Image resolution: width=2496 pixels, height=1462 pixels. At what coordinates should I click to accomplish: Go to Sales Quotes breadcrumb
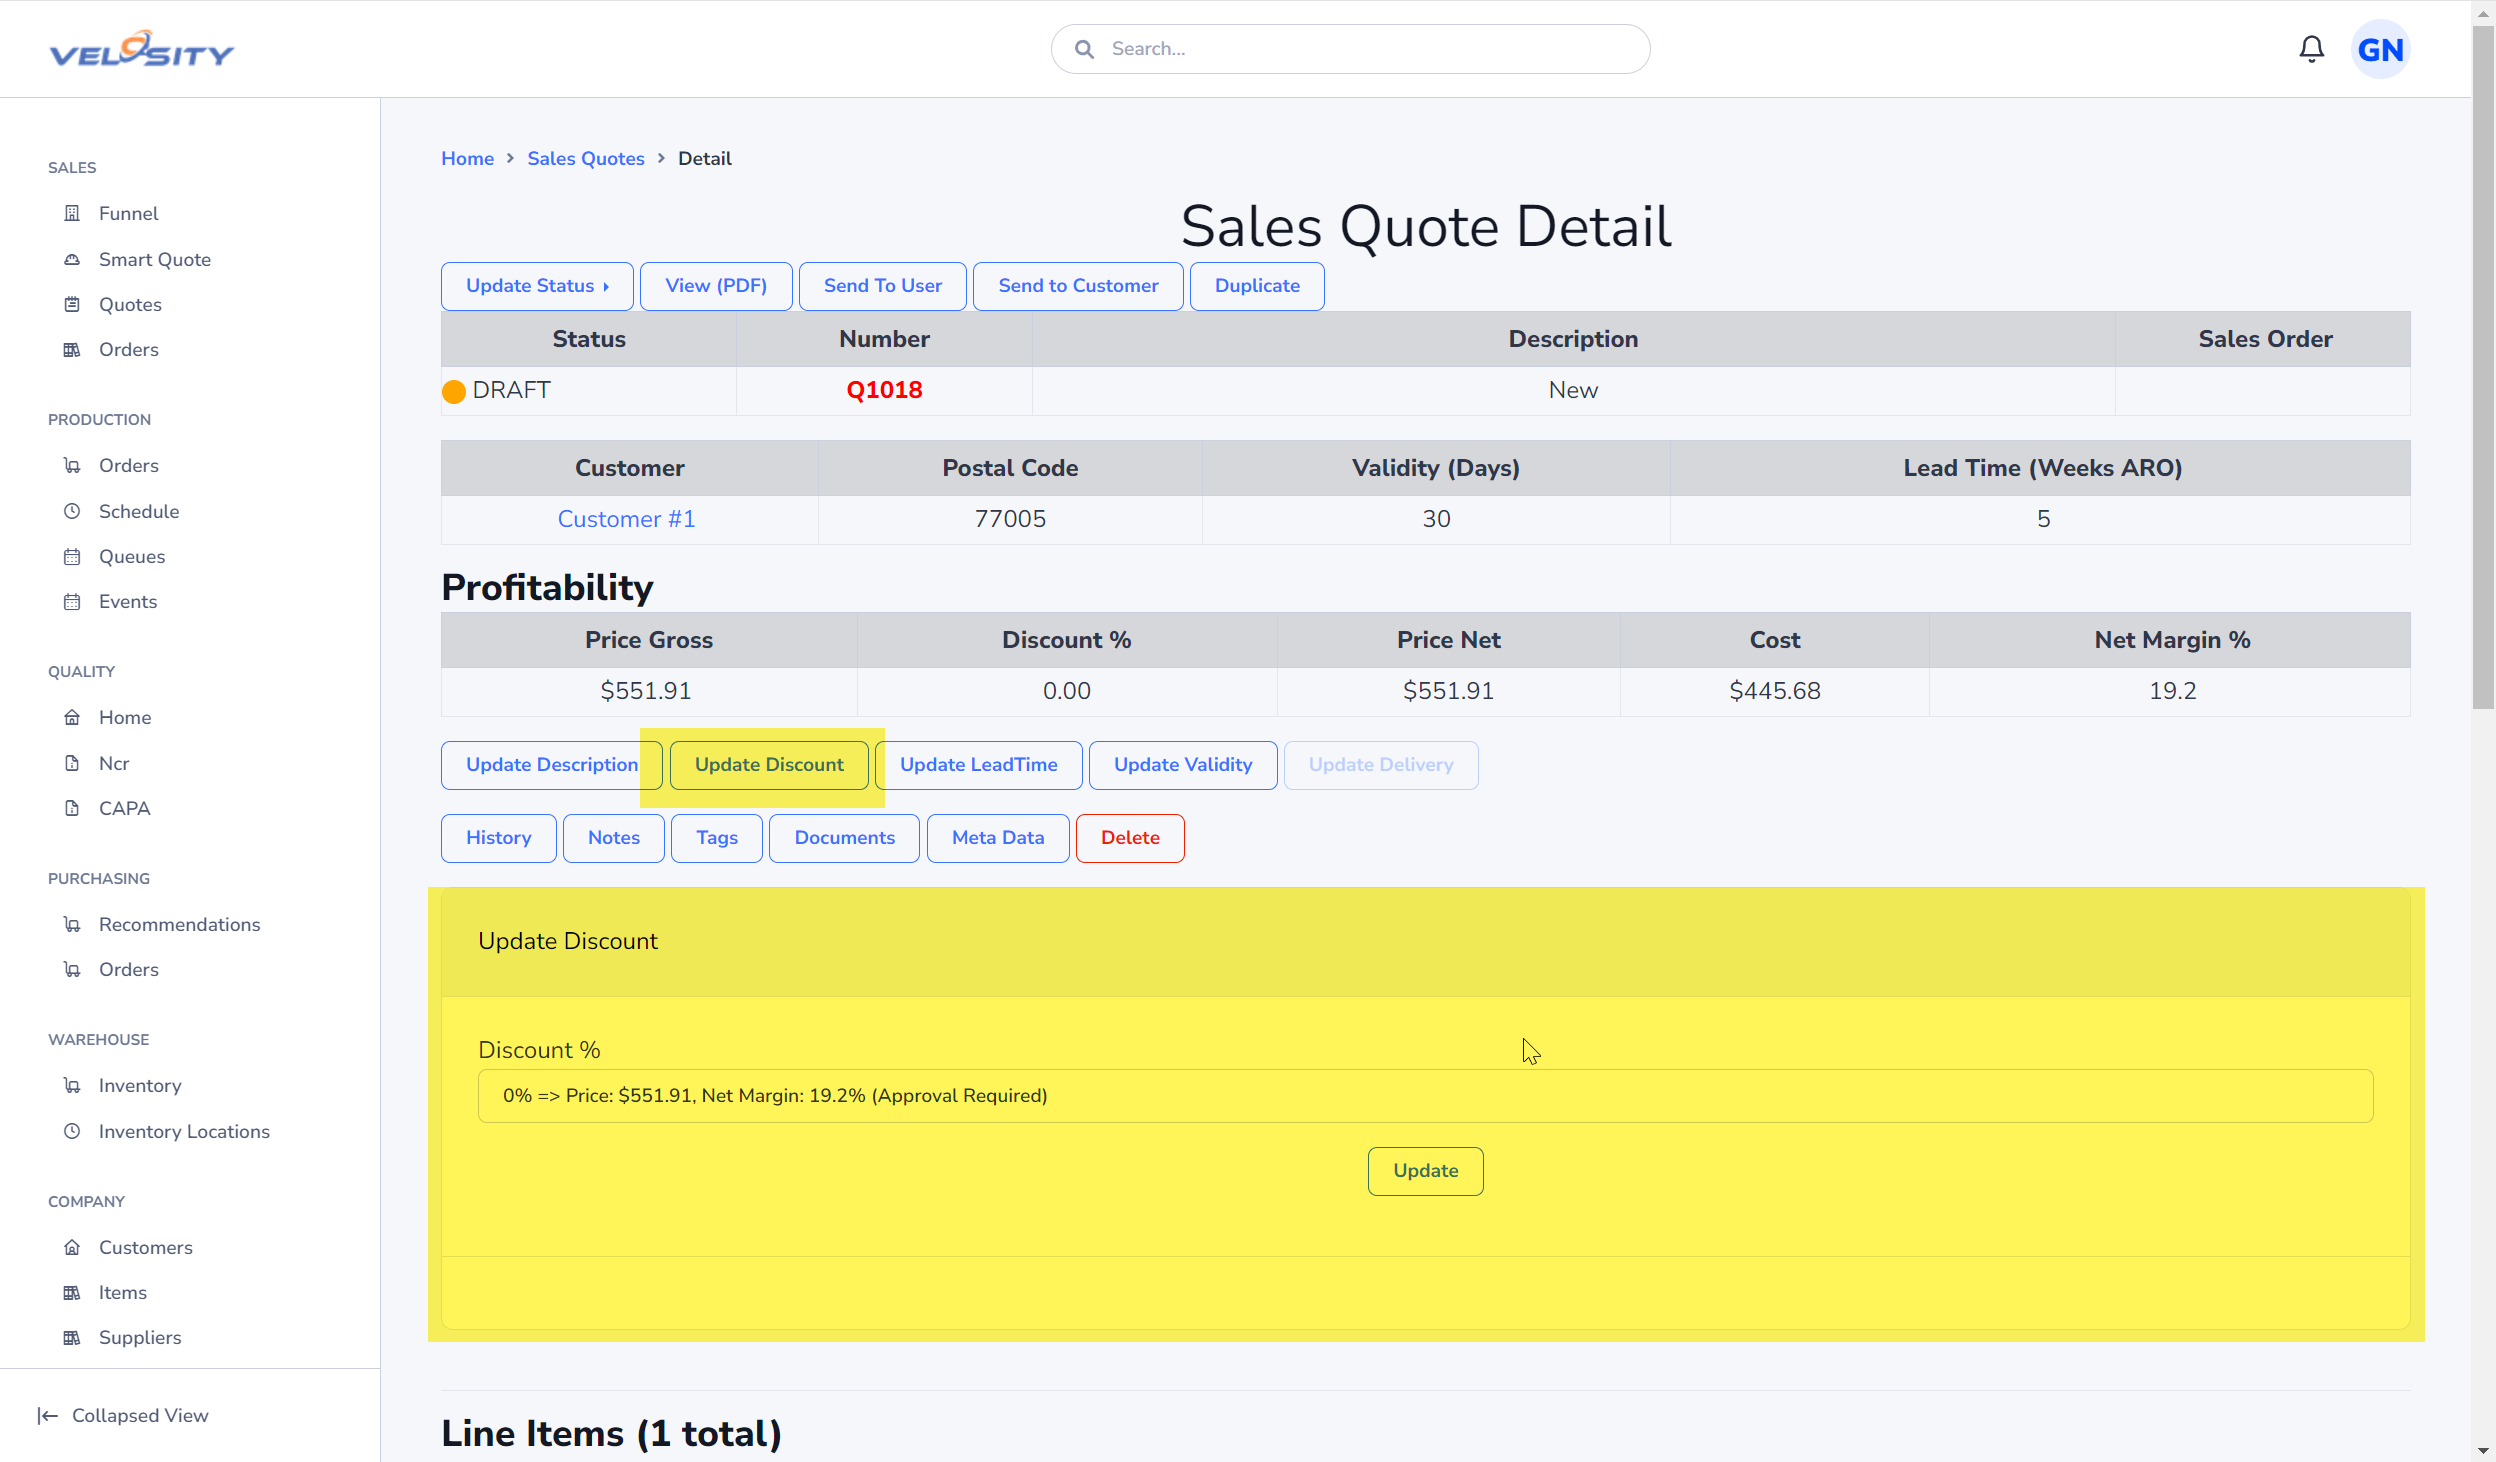point(586,158)
